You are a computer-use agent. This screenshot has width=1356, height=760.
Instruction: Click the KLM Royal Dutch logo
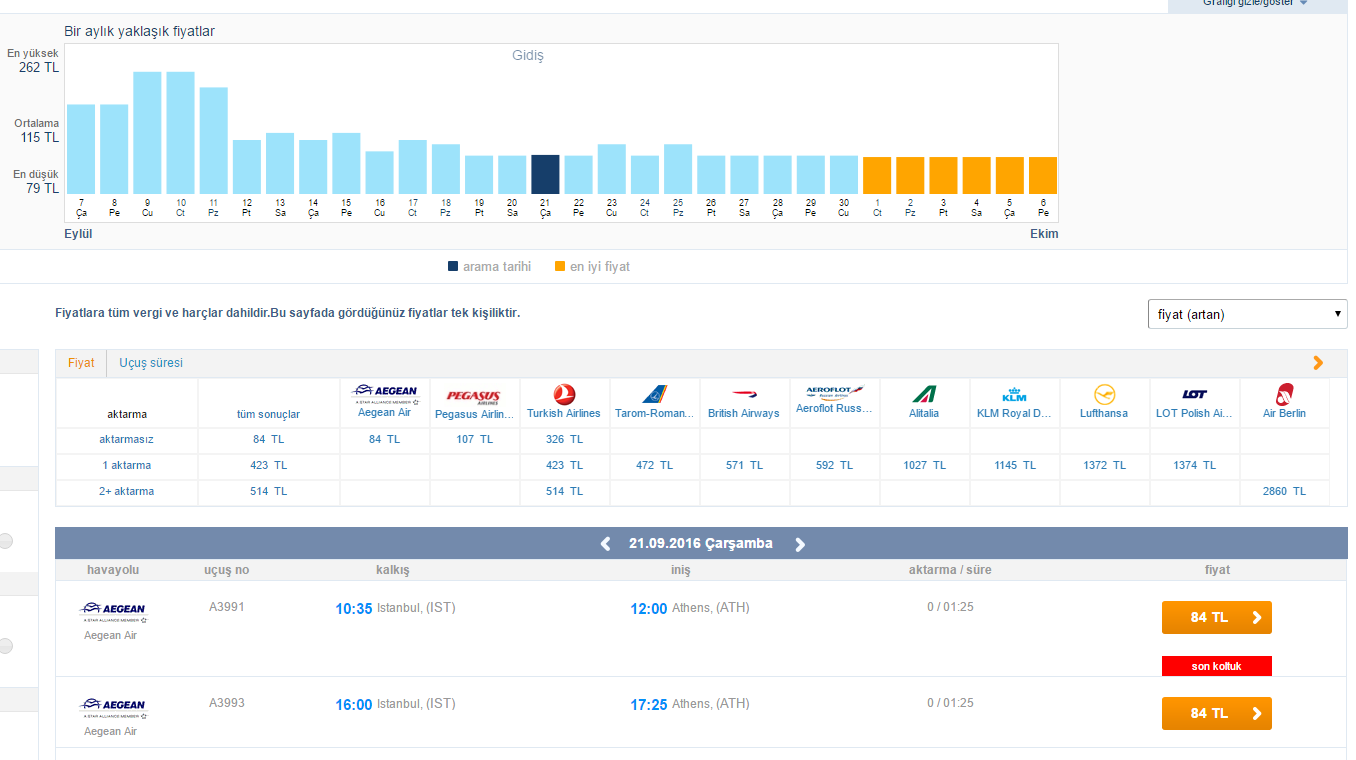click(1014, 395)
